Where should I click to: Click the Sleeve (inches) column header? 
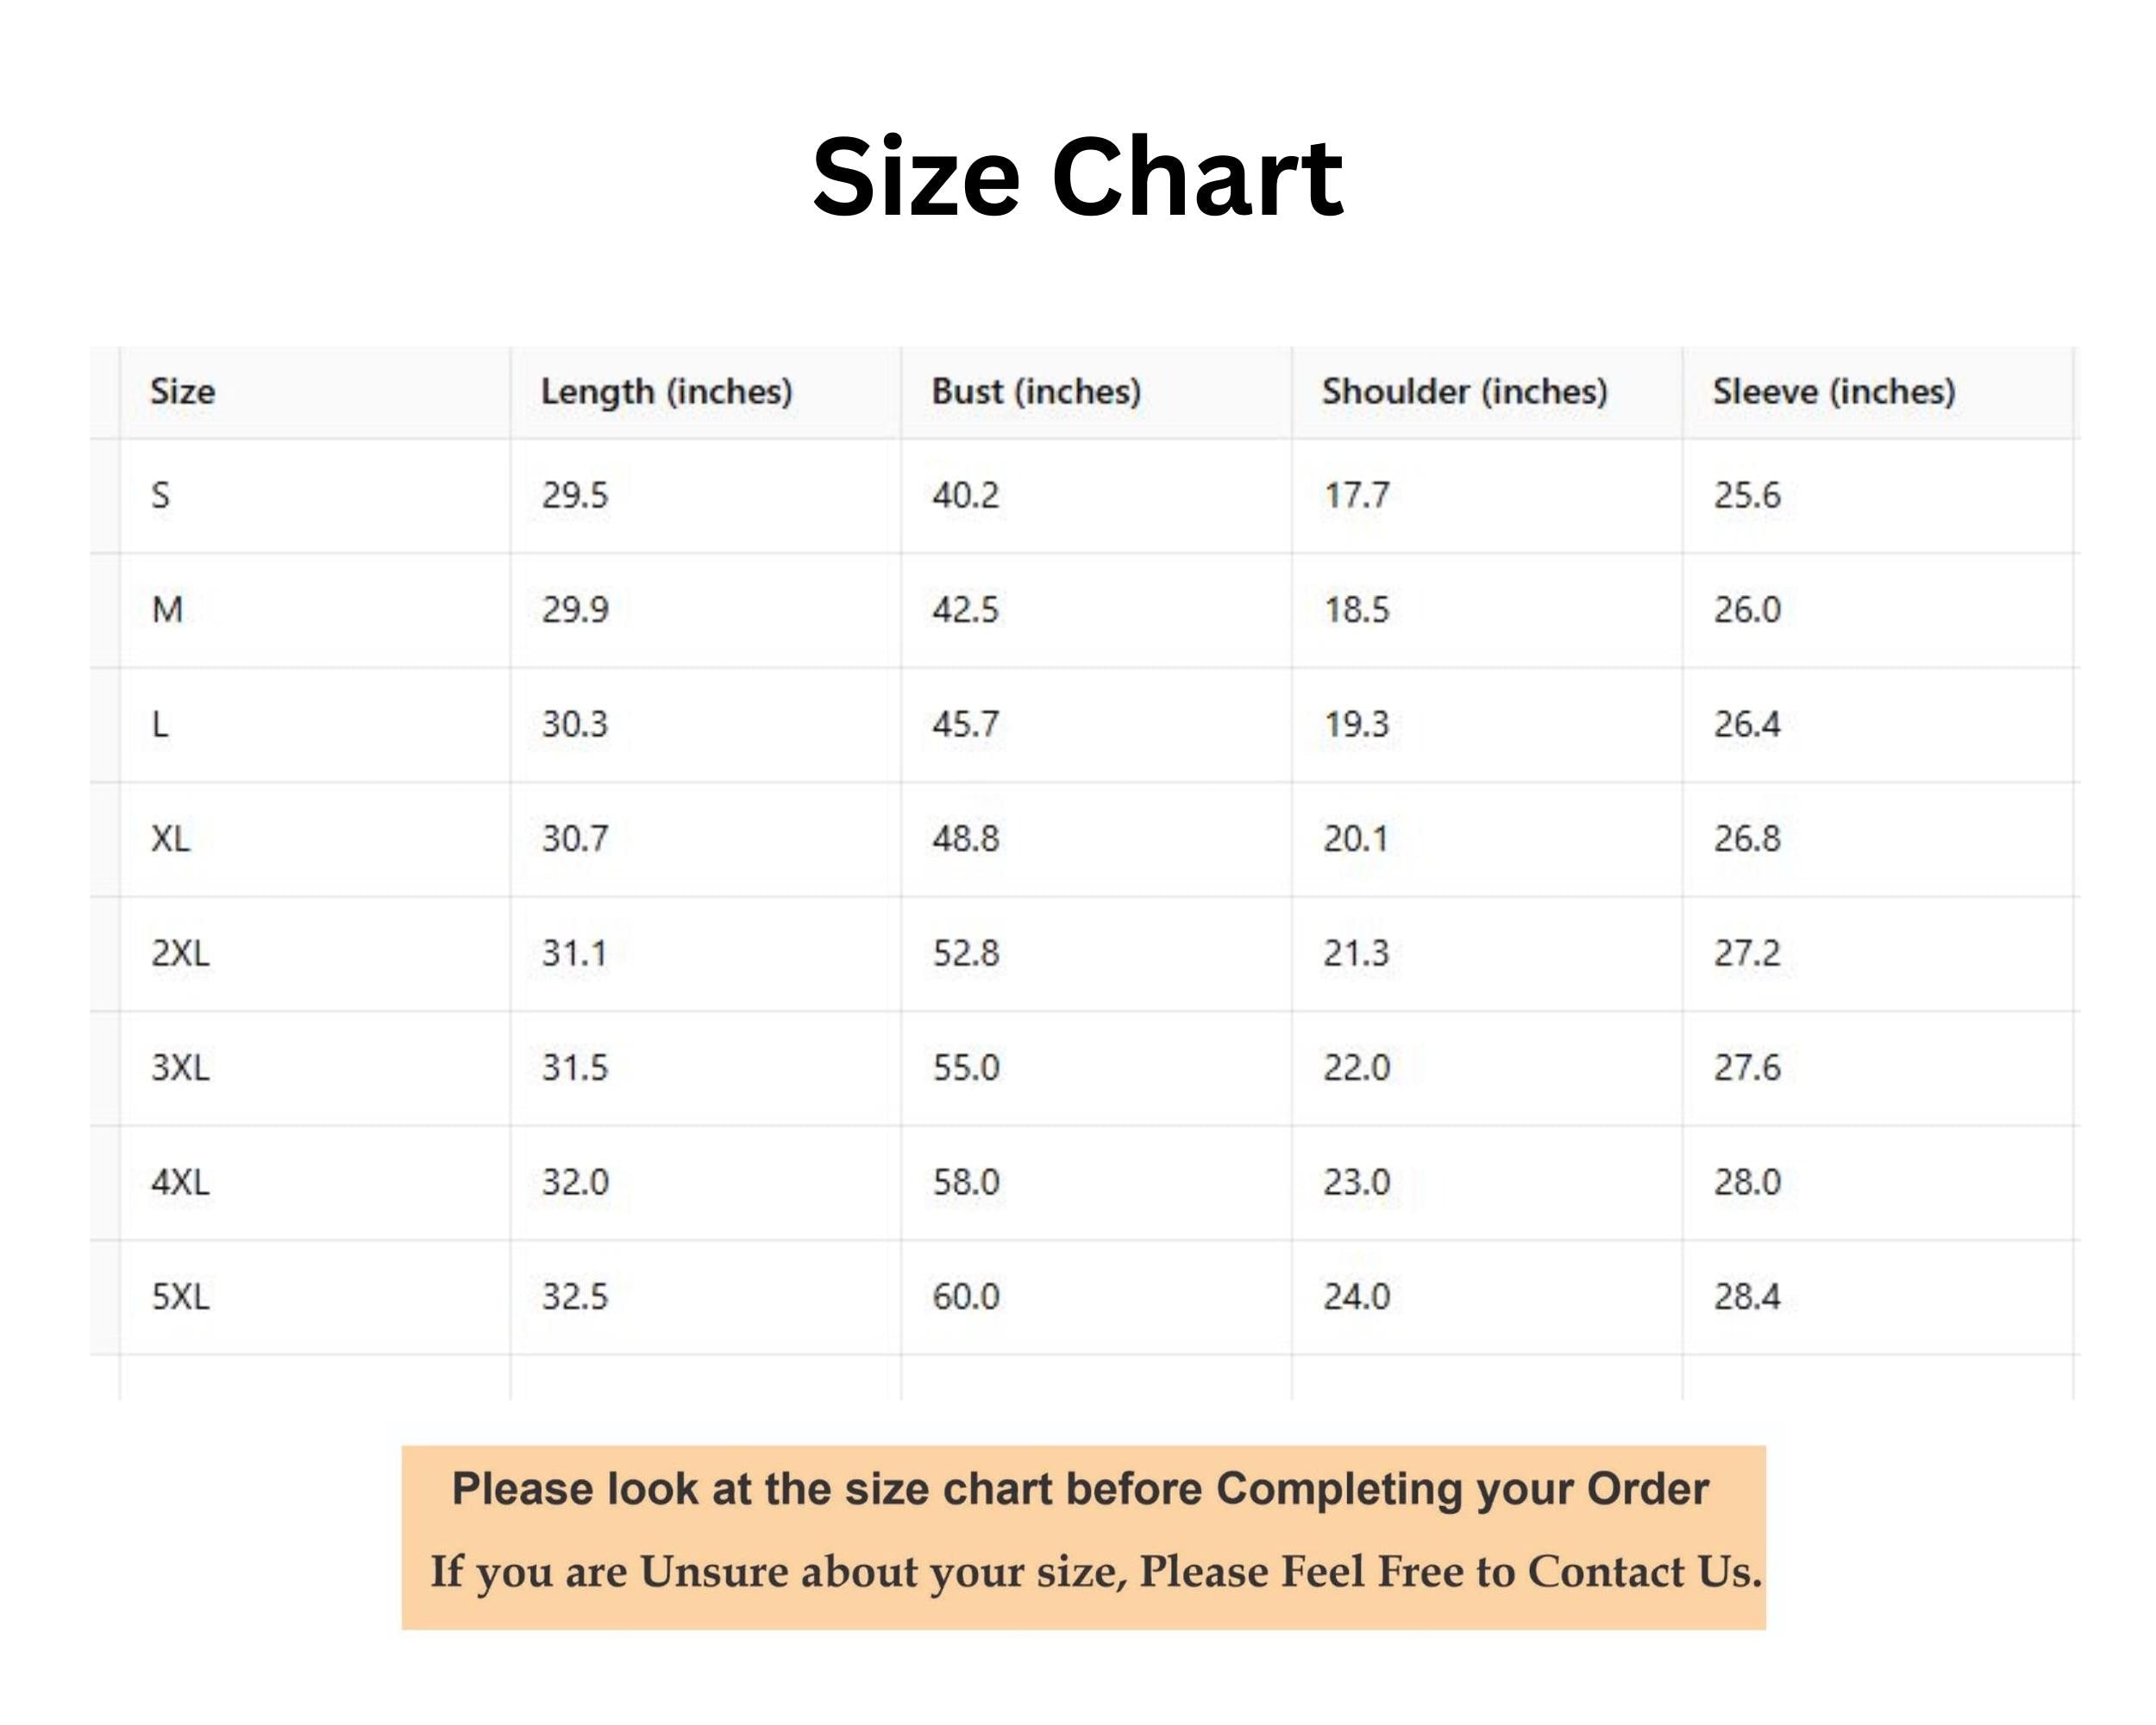coord(1833,391)
